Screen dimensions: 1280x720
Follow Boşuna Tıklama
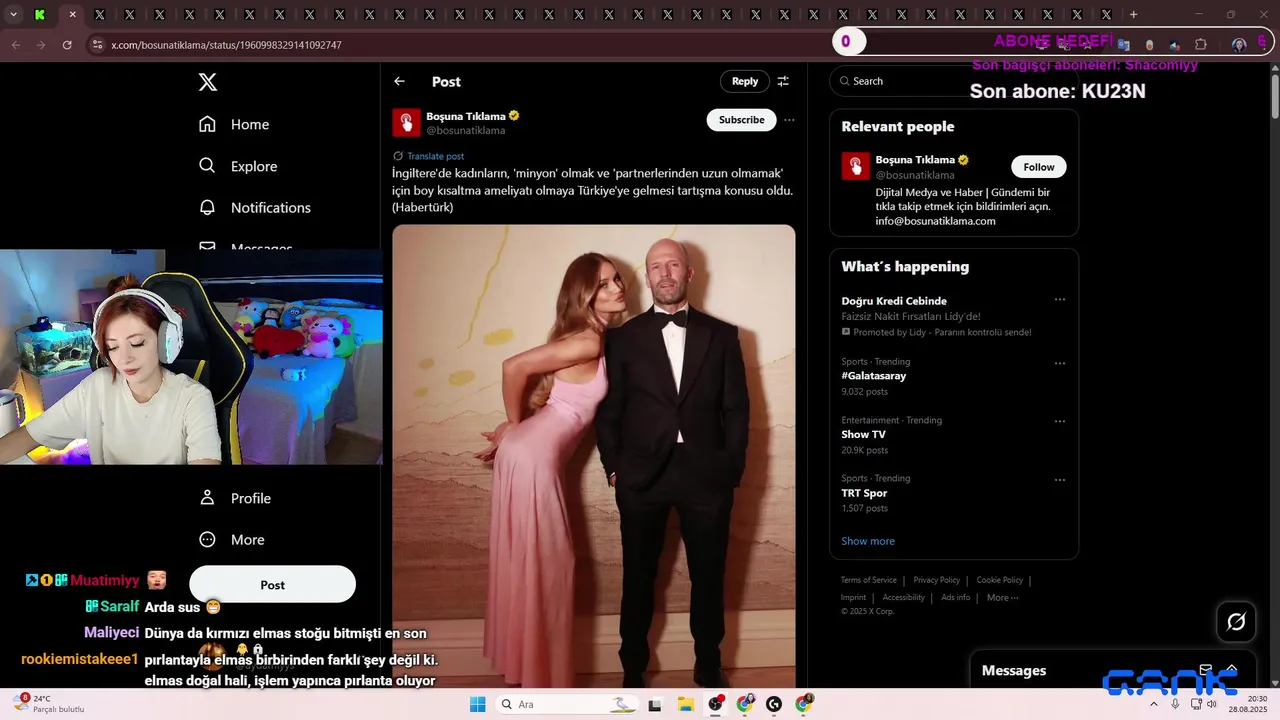1039,167
